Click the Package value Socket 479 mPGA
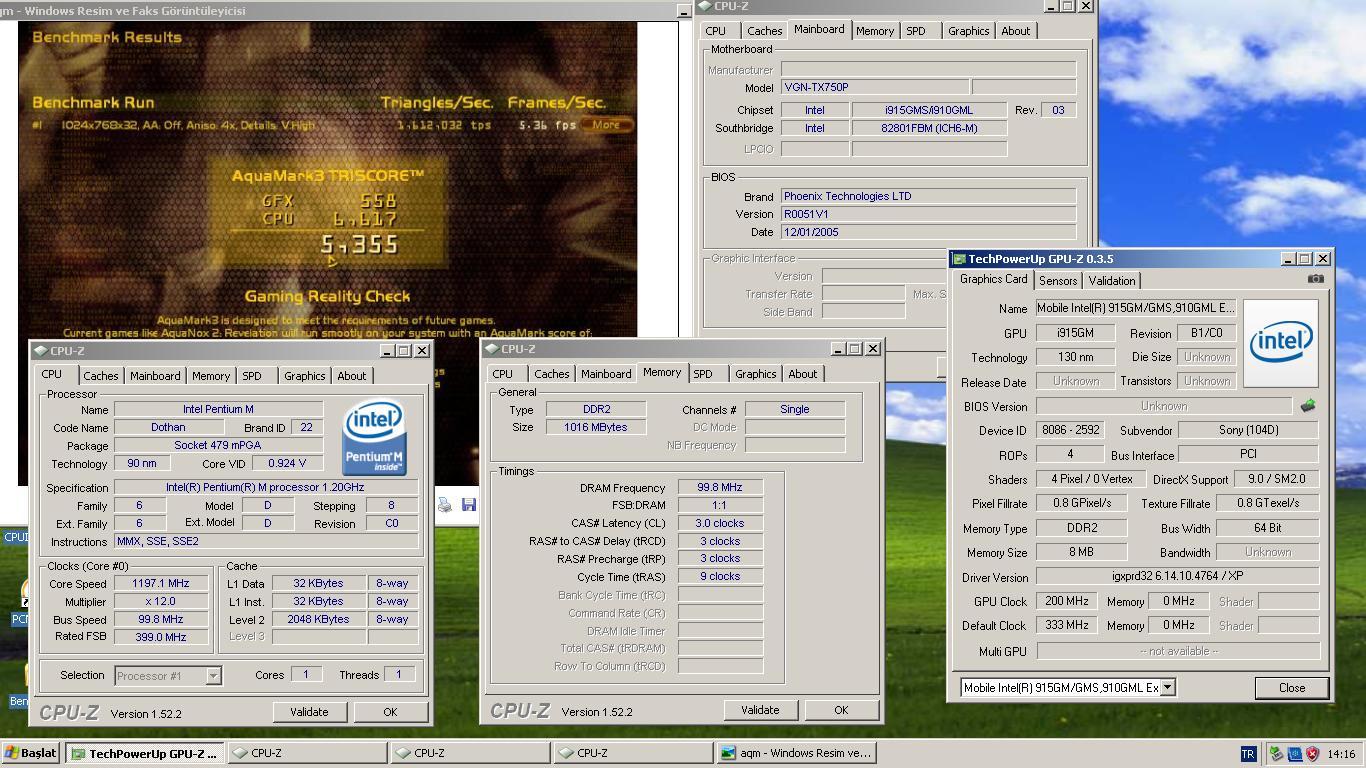The image size is (1366, 768). pyautogui.click(x=218, y=445)
